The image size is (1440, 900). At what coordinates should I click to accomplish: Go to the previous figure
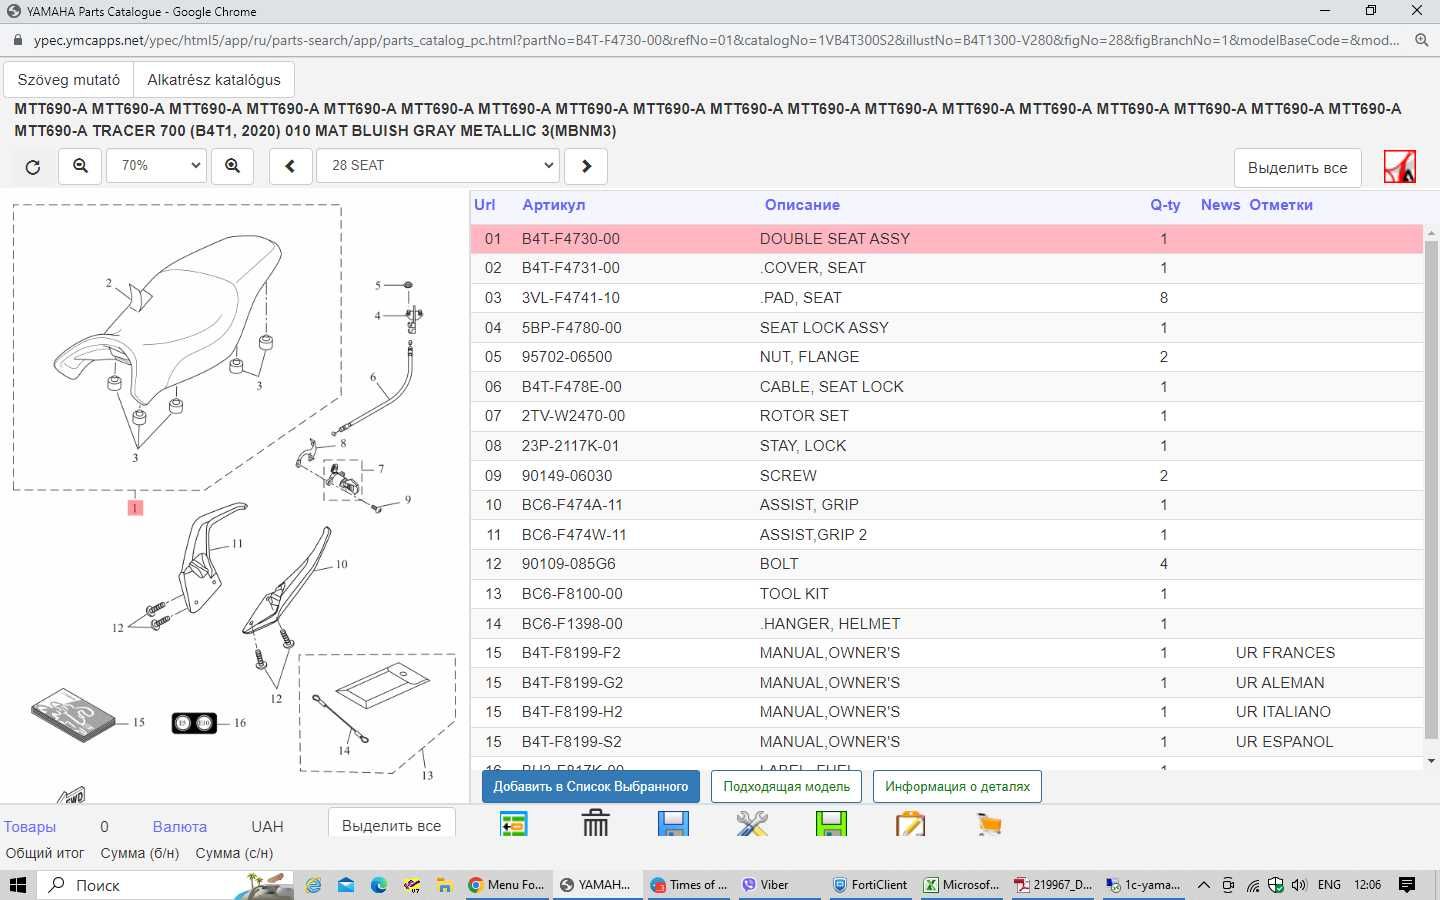click(x=290, y=166)
